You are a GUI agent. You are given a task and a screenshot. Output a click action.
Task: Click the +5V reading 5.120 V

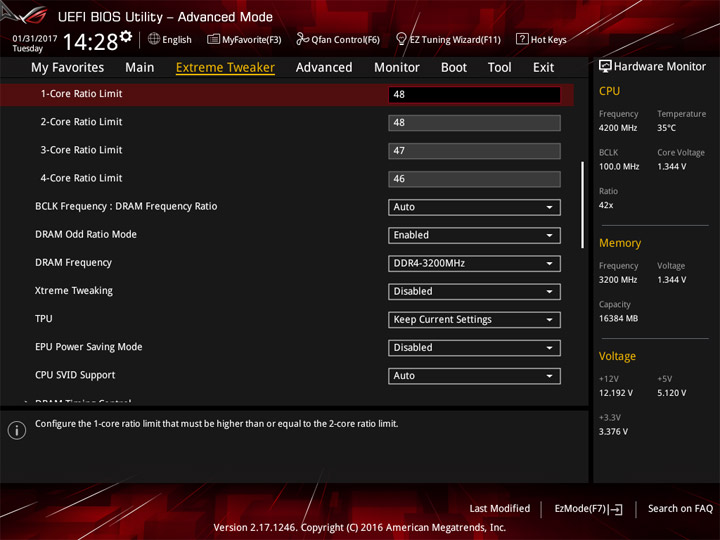point(671,393)
